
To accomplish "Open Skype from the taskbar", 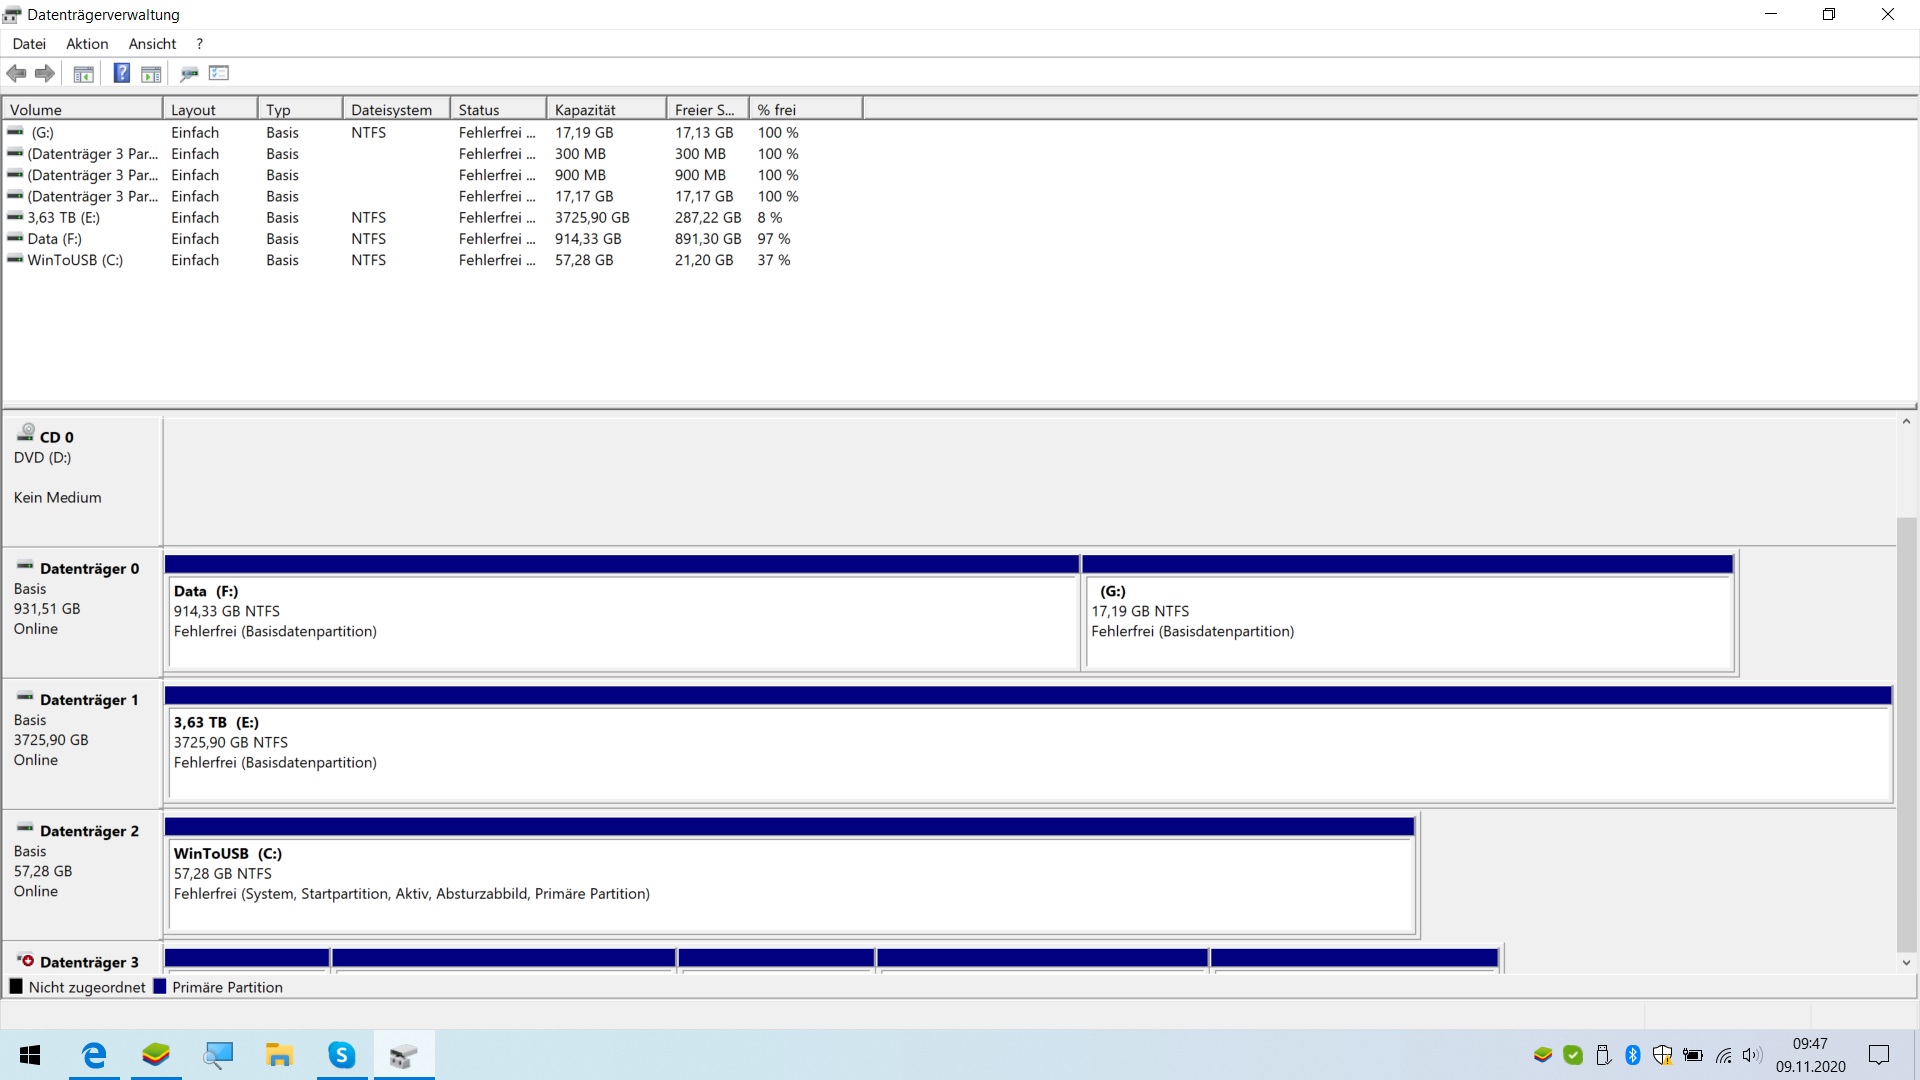I will pos(341,1055).
